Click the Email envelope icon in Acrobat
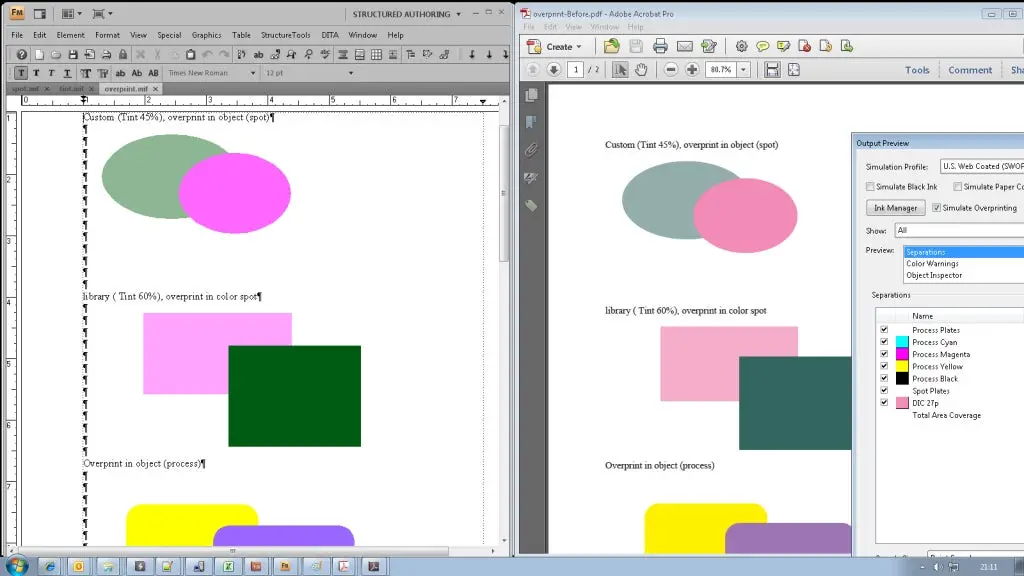Viewport: 1024px width, 576px height. tap(685, 46)
